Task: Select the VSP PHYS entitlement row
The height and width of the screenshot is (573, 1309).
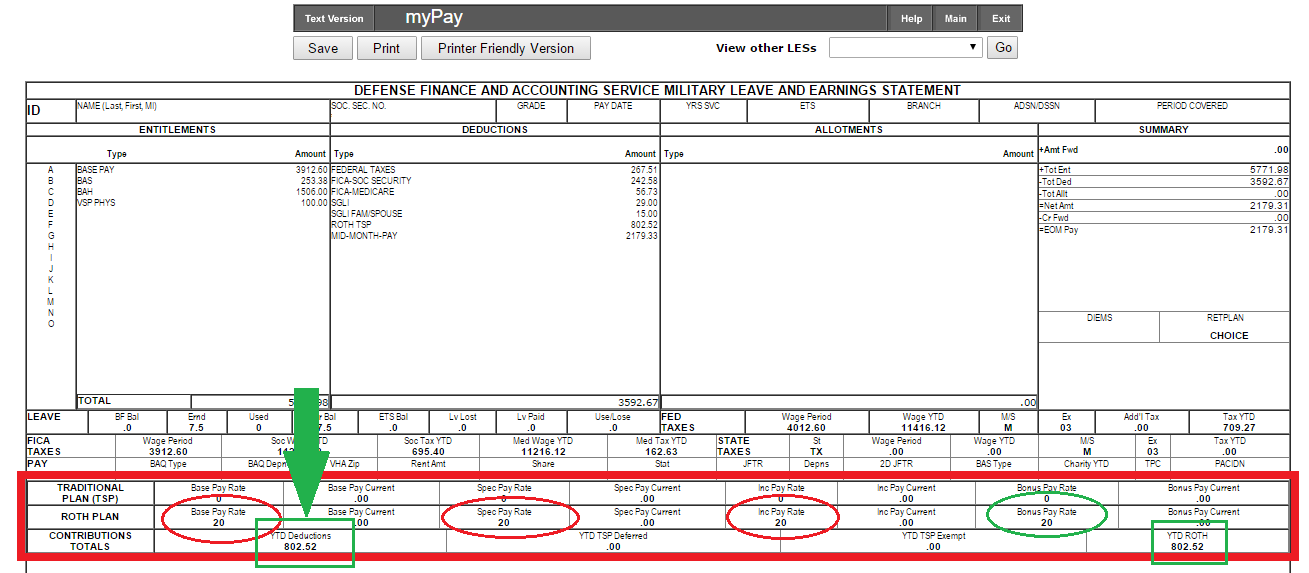Action: tap(202, 203)
